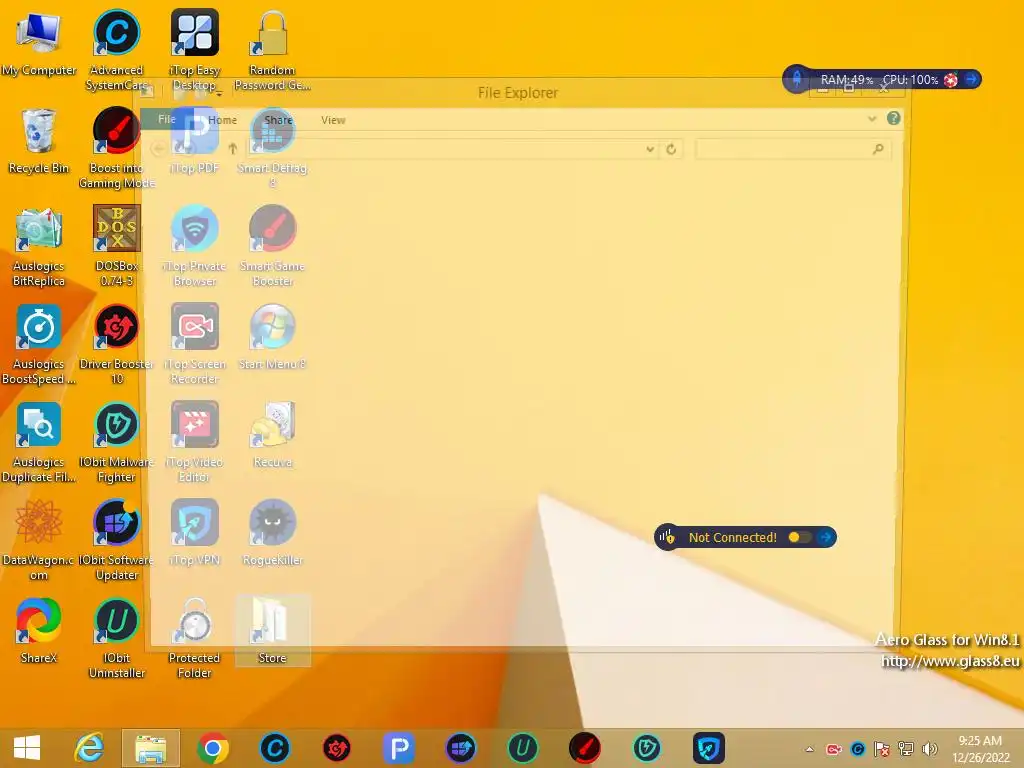Select Boost into Gaming Mode shortcut

116,148
